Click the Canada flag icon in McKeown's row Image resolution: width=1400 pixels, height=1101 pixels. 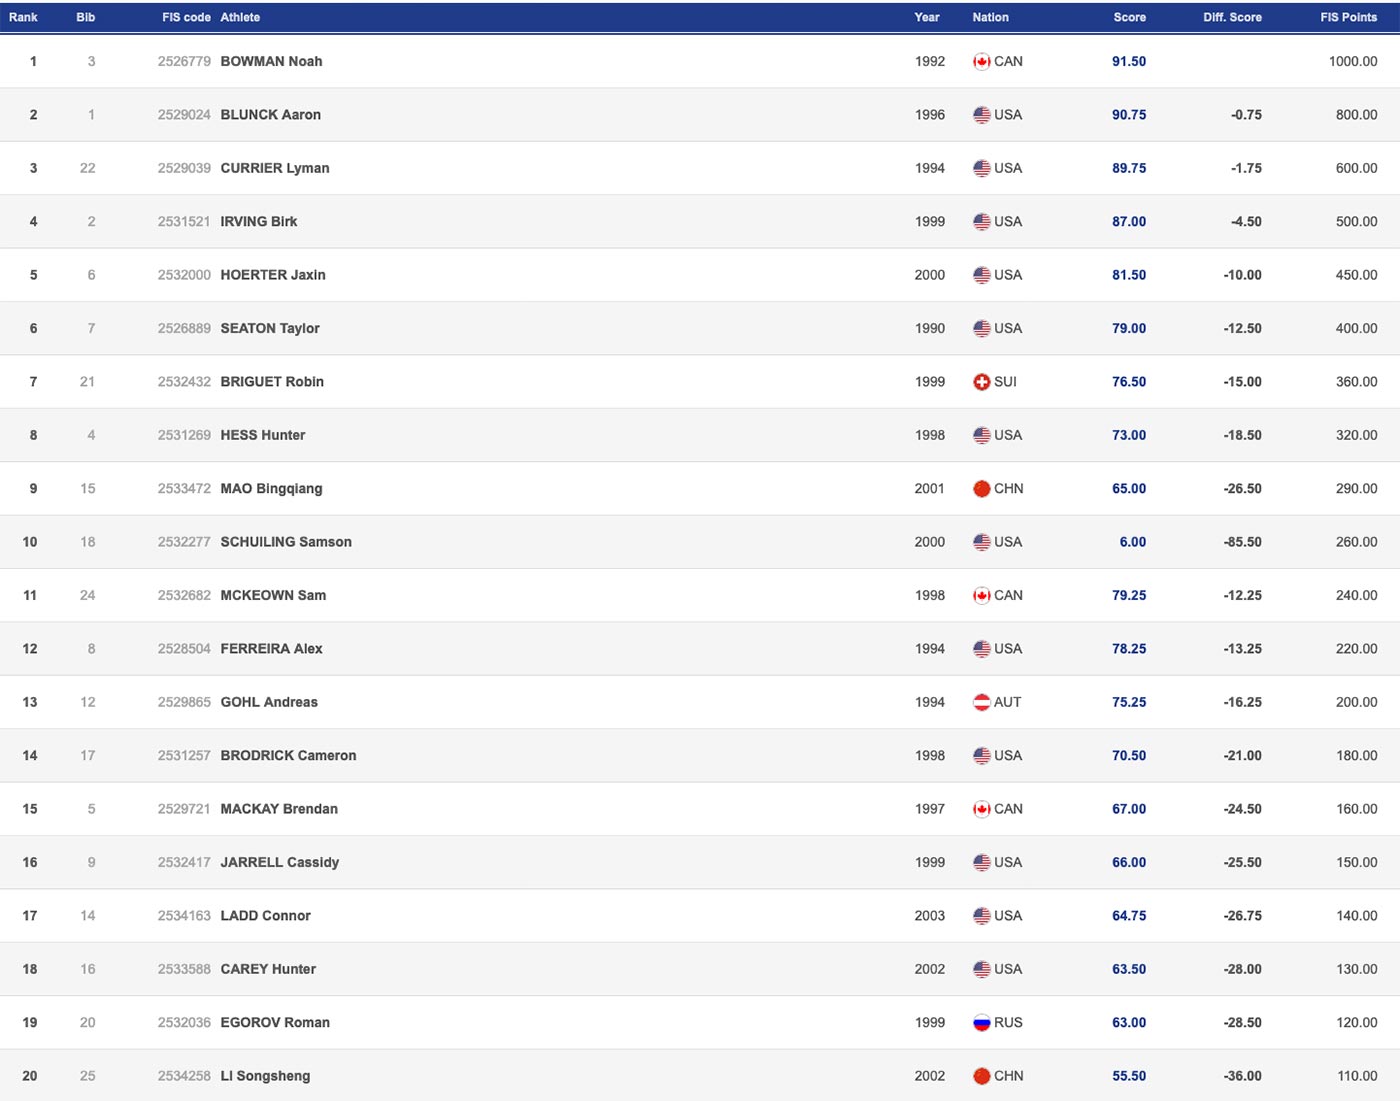pos(981,596)
